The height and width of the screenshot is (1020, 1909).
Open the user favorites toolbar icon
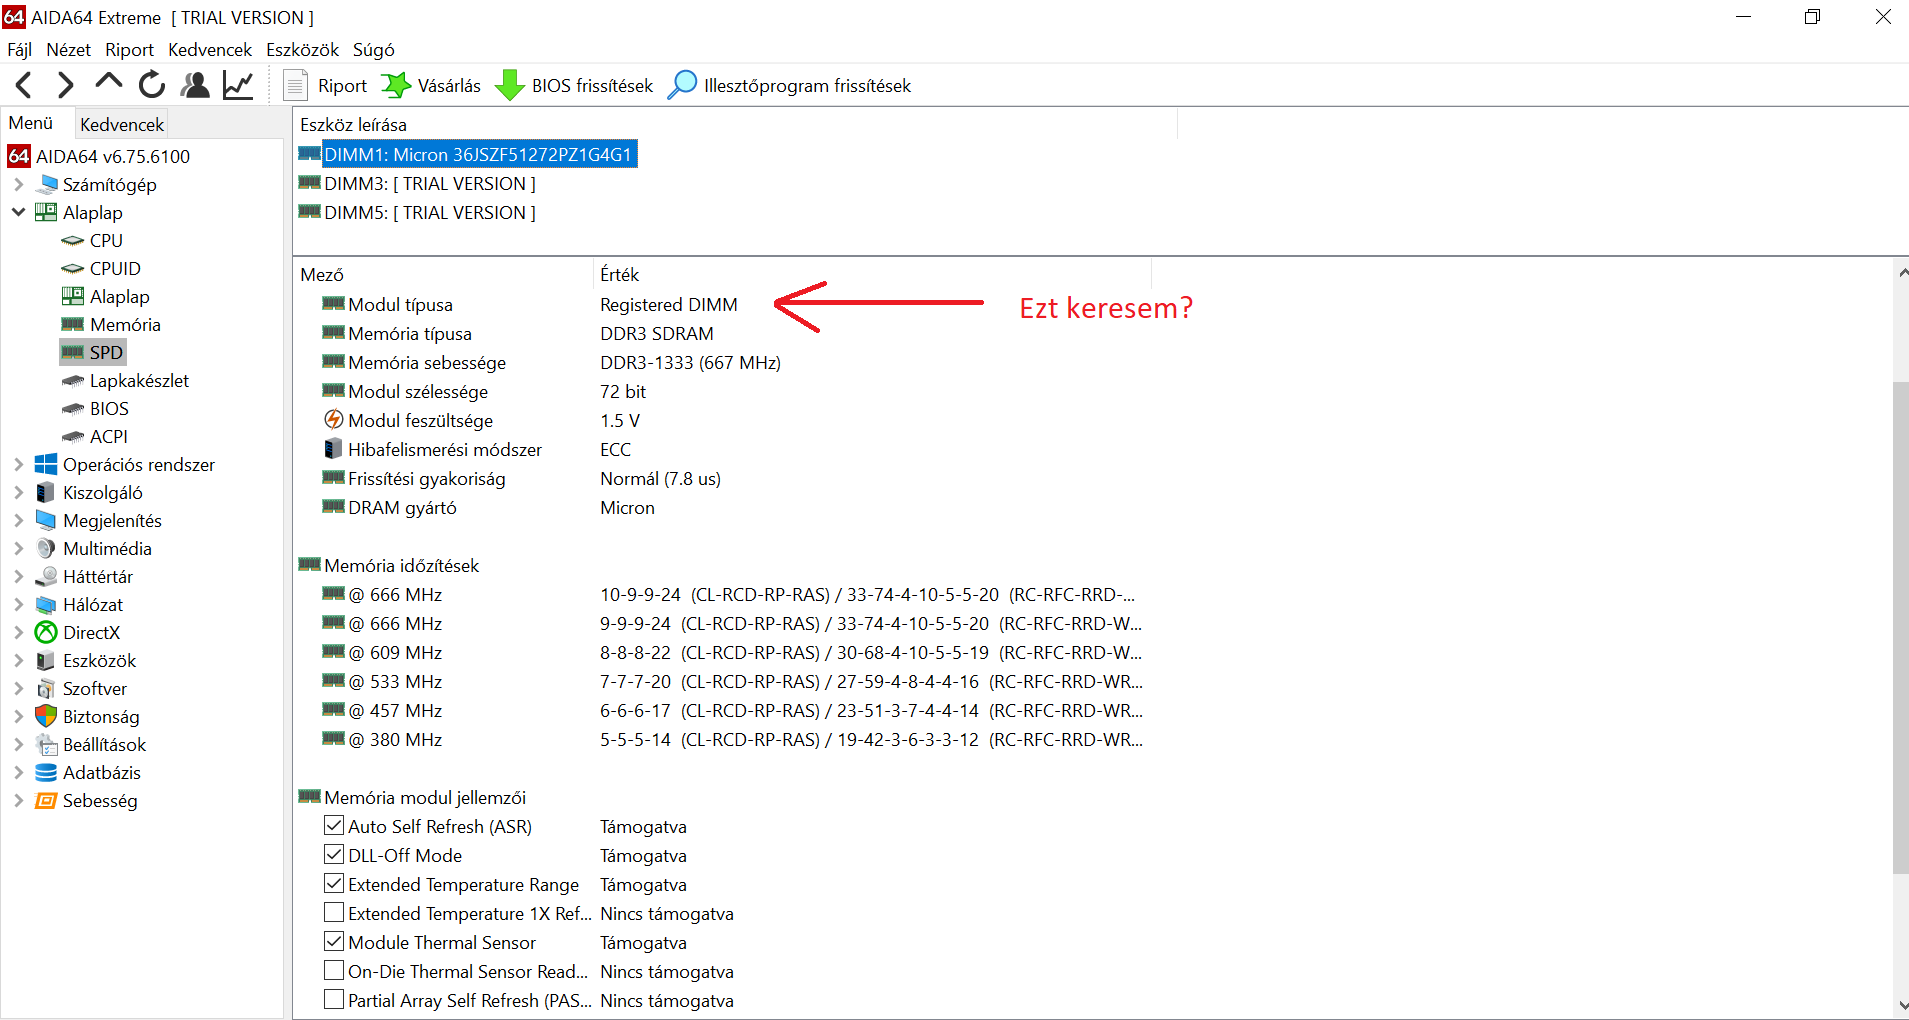(195, 85)
